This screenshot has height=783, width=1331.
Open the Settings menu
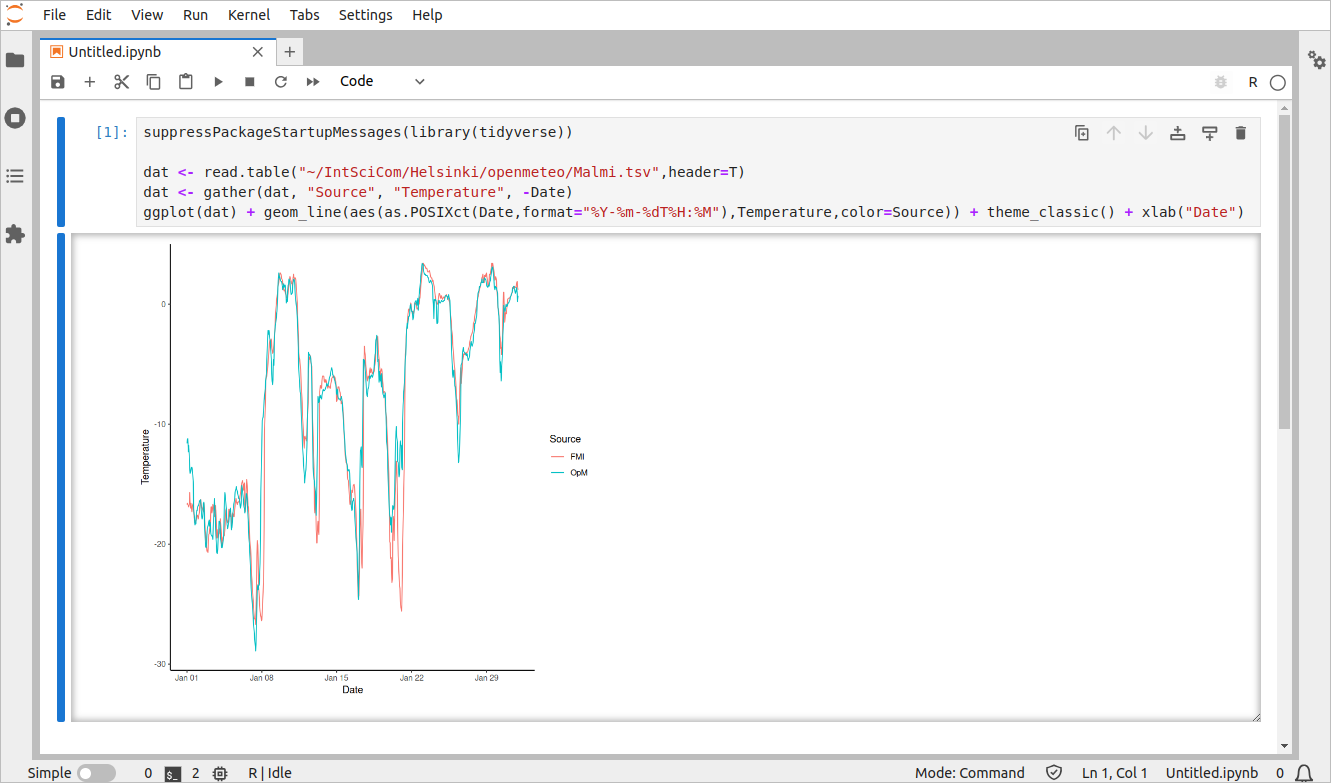pos(366,15)
